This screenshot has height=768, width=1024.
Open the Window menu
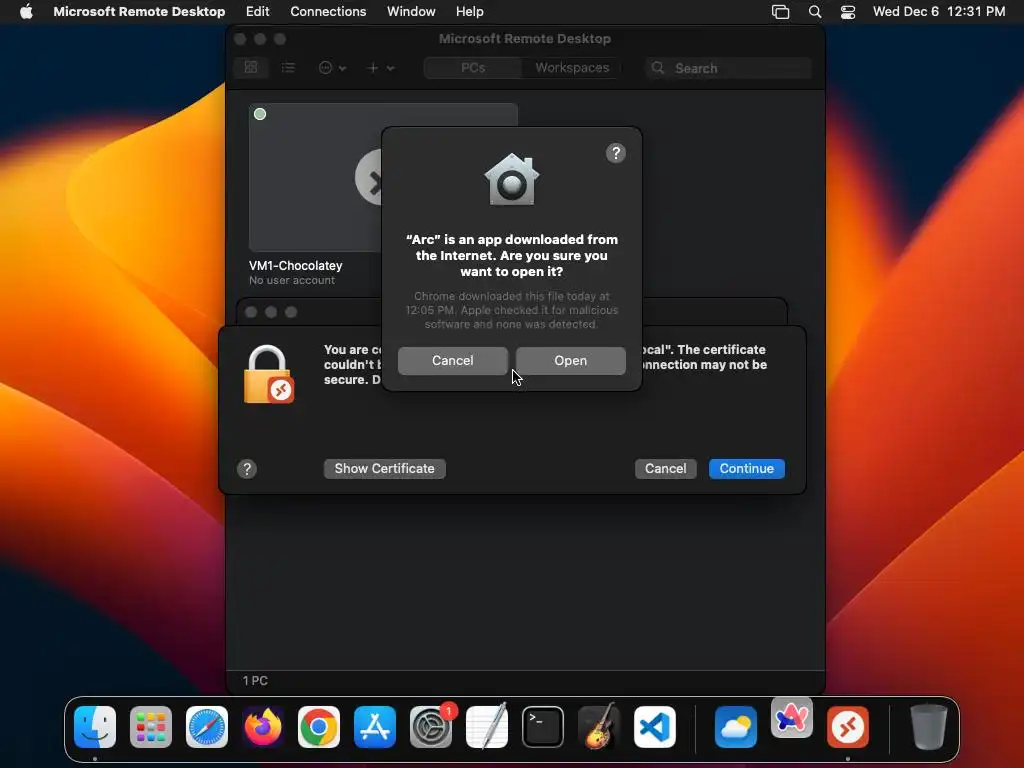coord(411,11)
